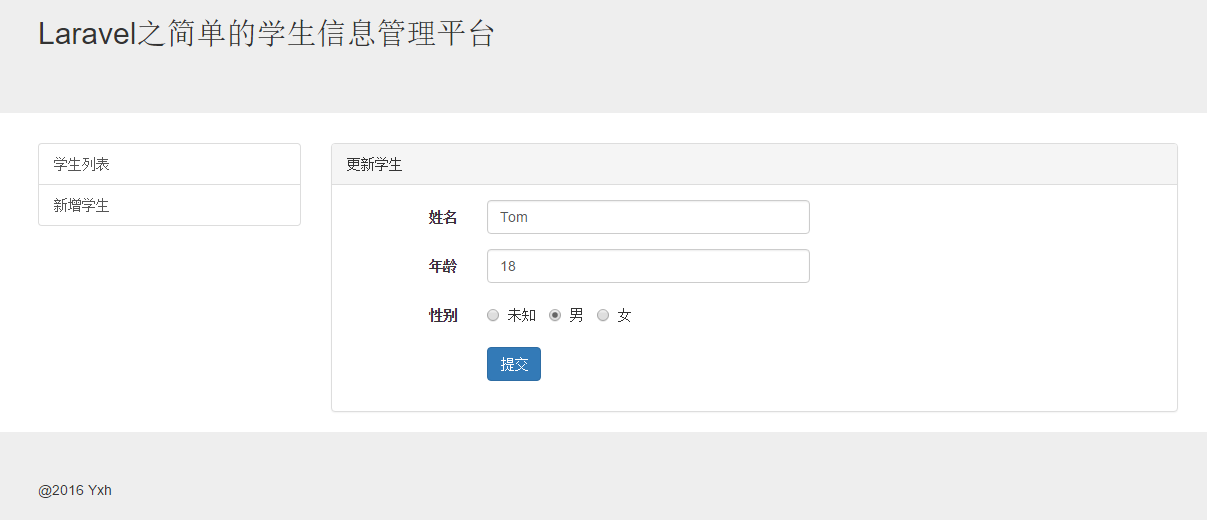1207x520 pixels.
Task: Focus the 年龄 input field showing 18
Action: [x=647, y=266]
